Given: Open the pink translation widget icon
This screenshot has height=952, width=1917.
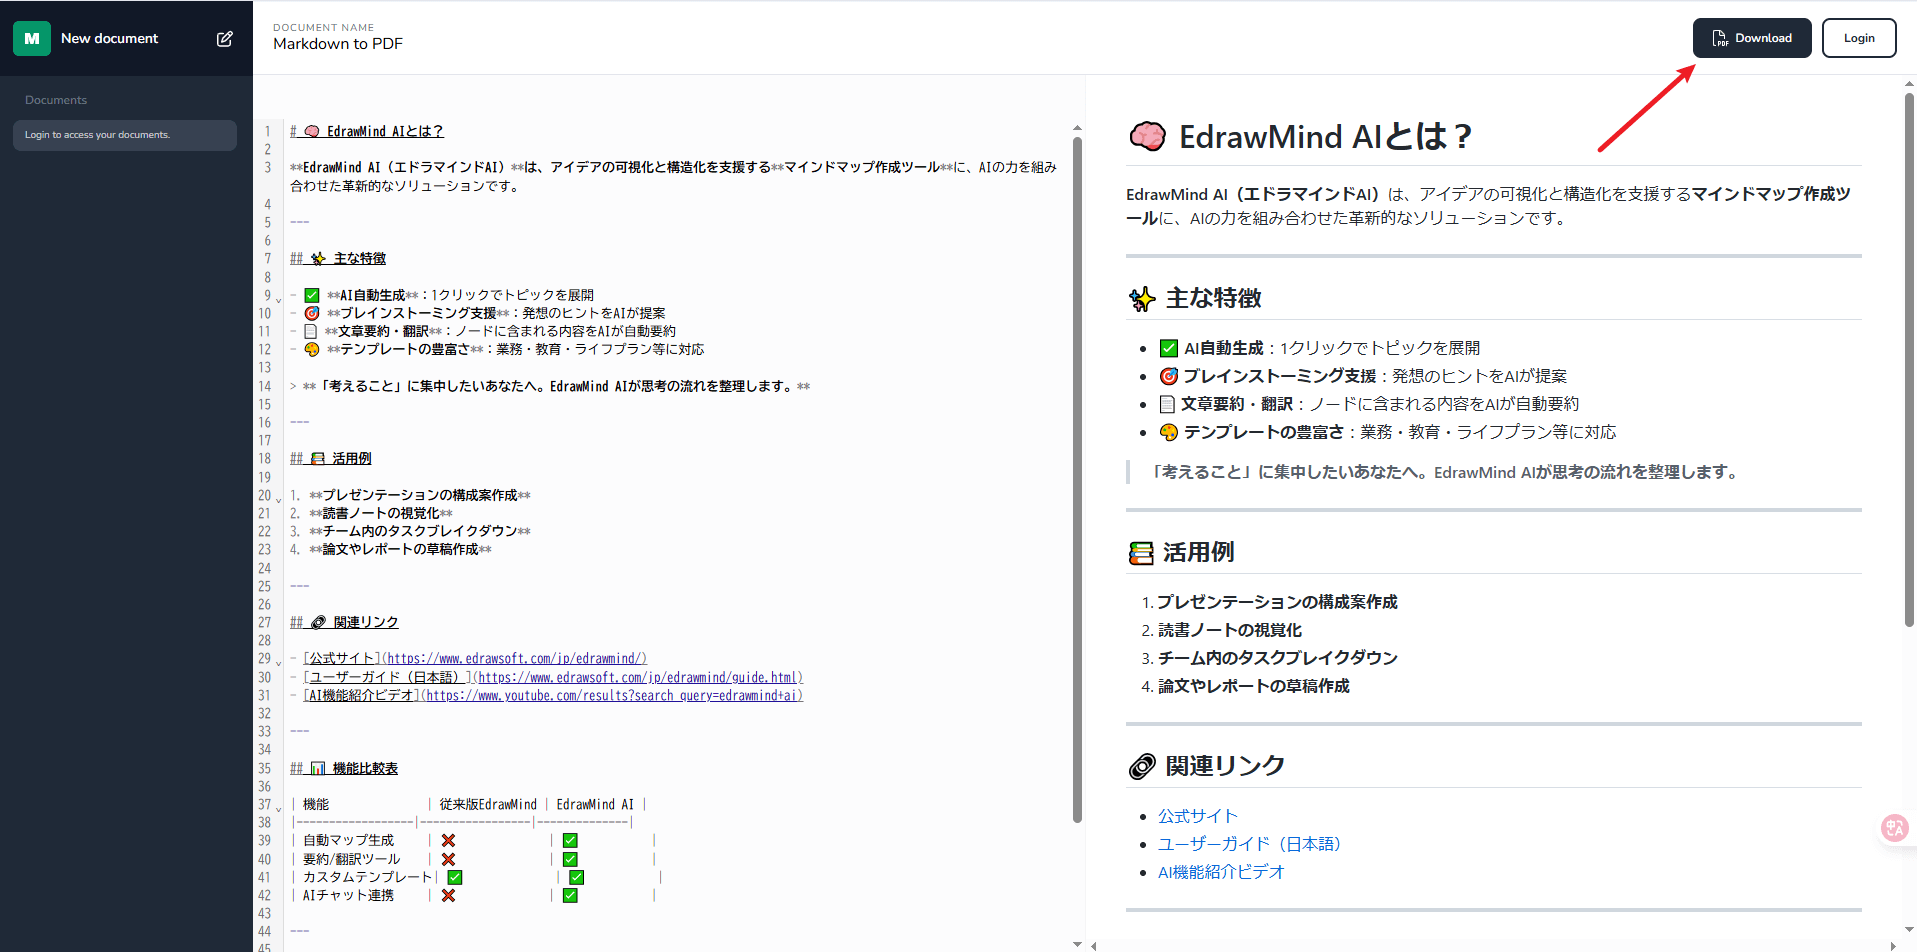Looking at the screenshot, I should click(1893, 828).
